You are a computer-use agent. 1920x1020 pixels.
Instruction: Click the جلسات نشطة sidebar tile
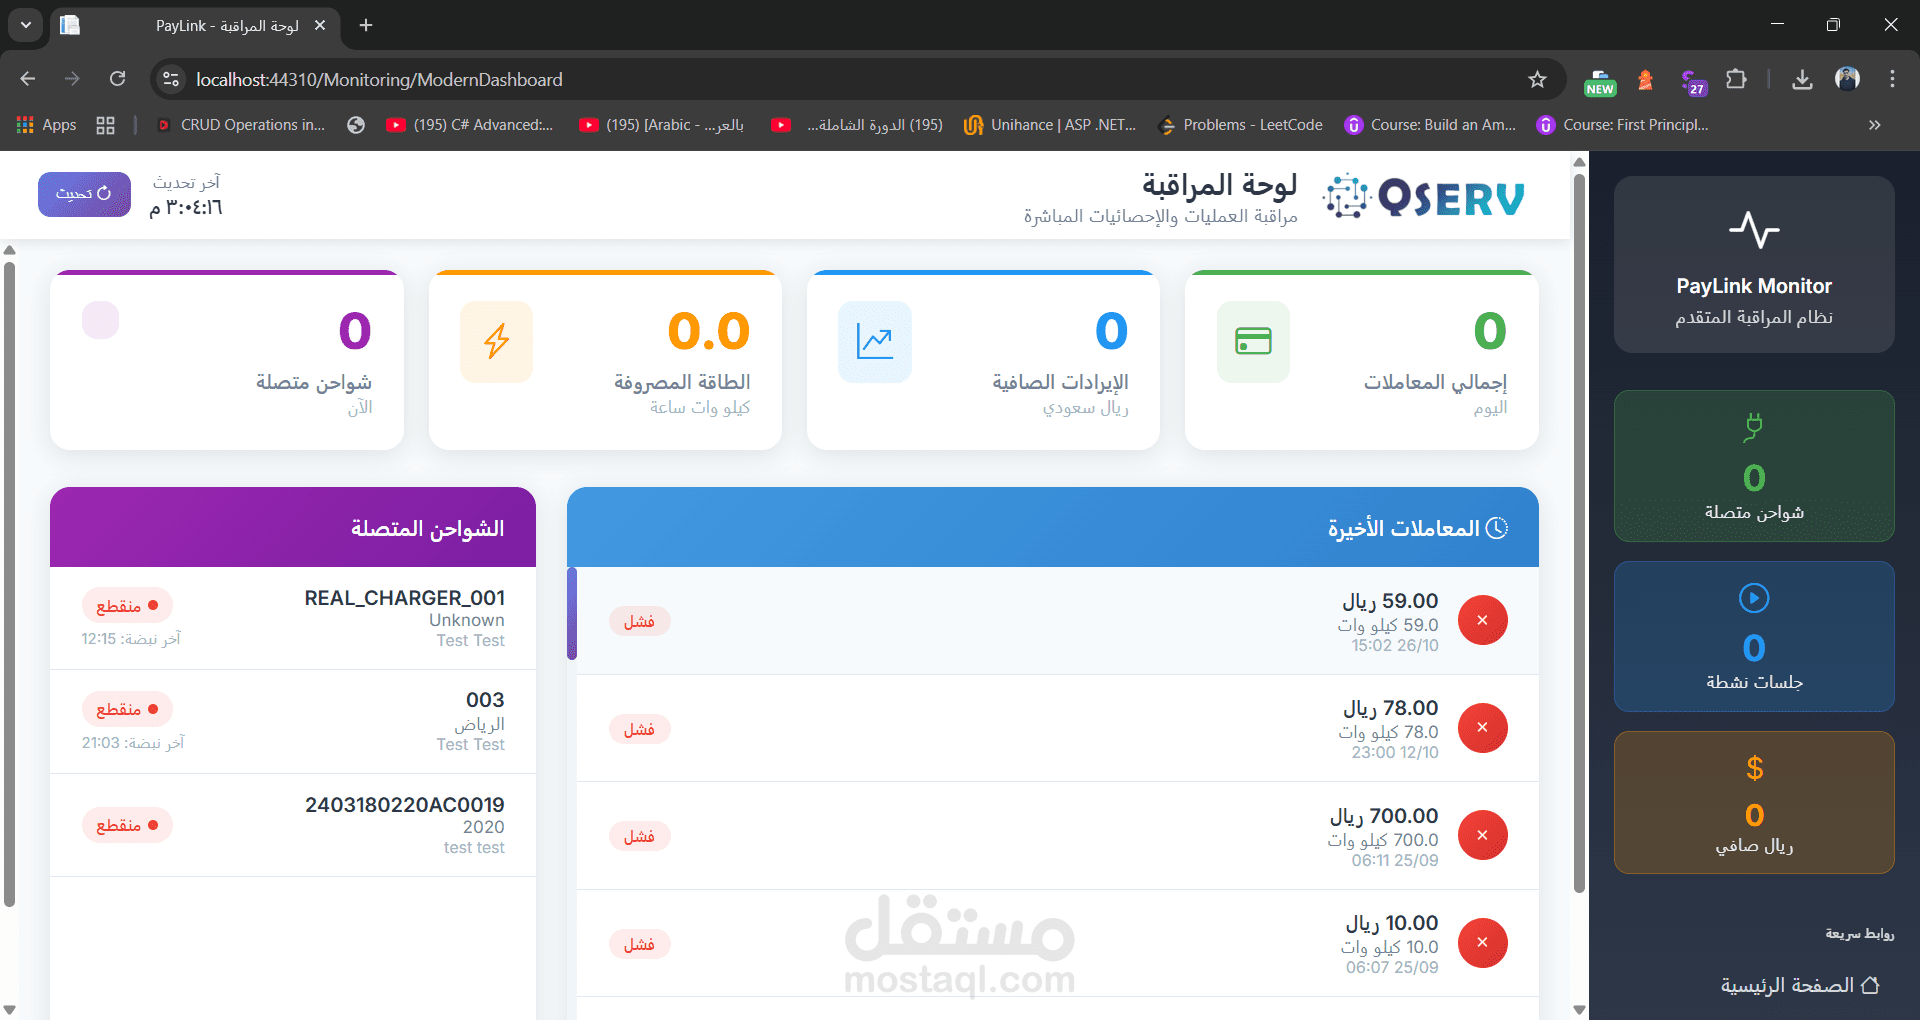tap(1754, 636)
